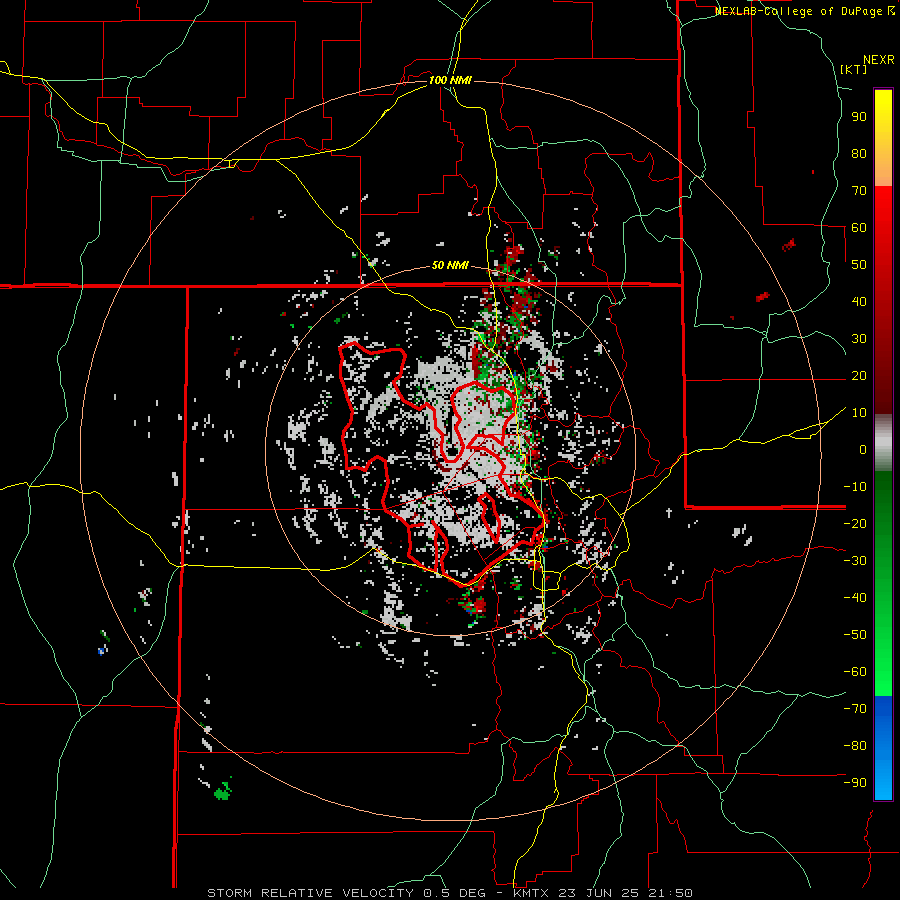Click the 23 JUN 25 date text
This screenshot has width=900, height=900.
coord(599,893)
